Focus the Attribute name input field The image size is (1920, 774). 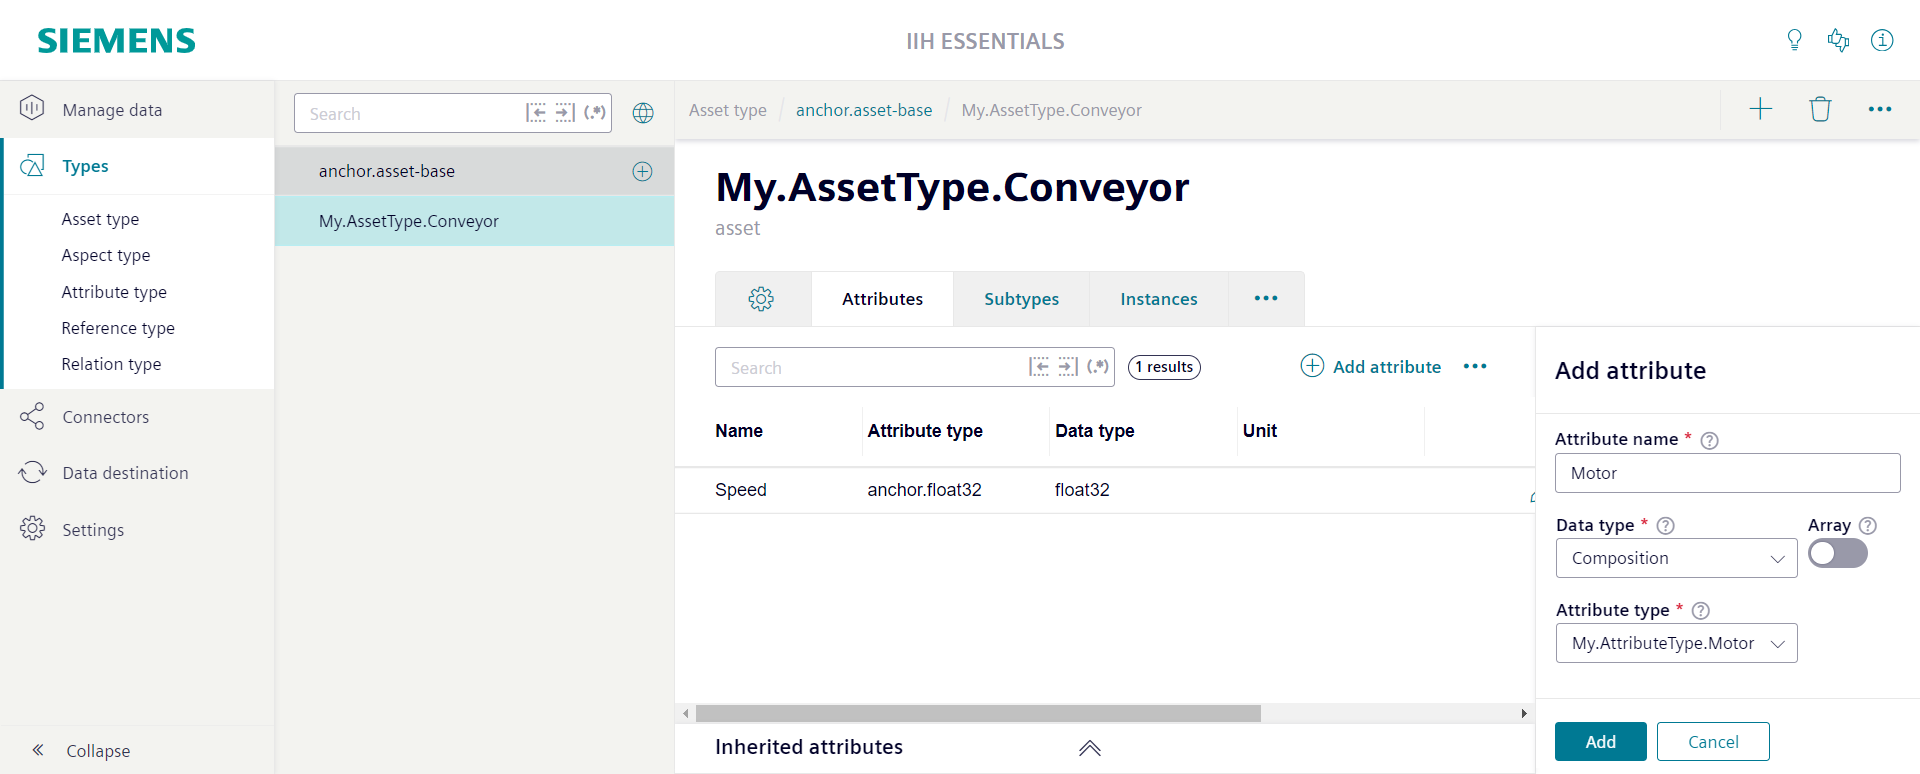click(1727, 473)
